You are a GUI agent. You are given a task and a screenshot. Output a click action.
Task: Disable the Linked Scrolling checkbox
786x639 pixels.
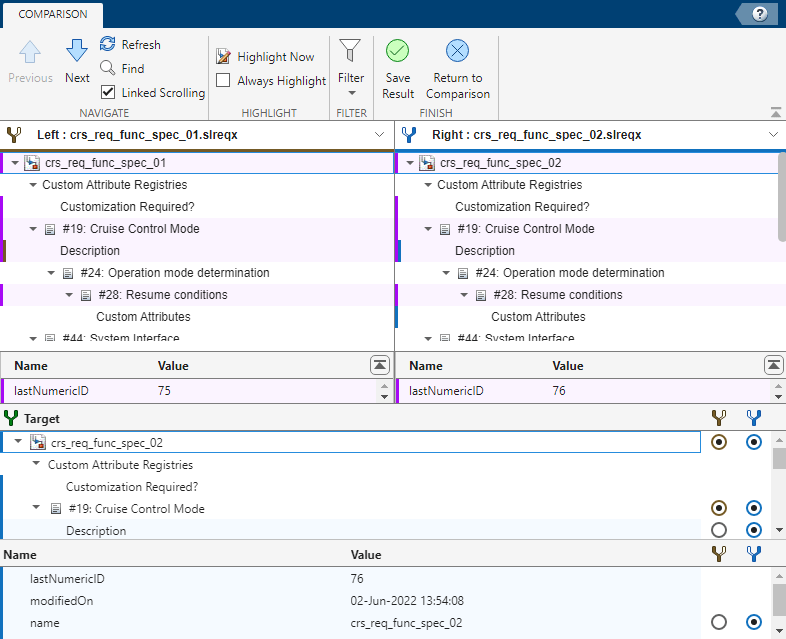point(108,92)
